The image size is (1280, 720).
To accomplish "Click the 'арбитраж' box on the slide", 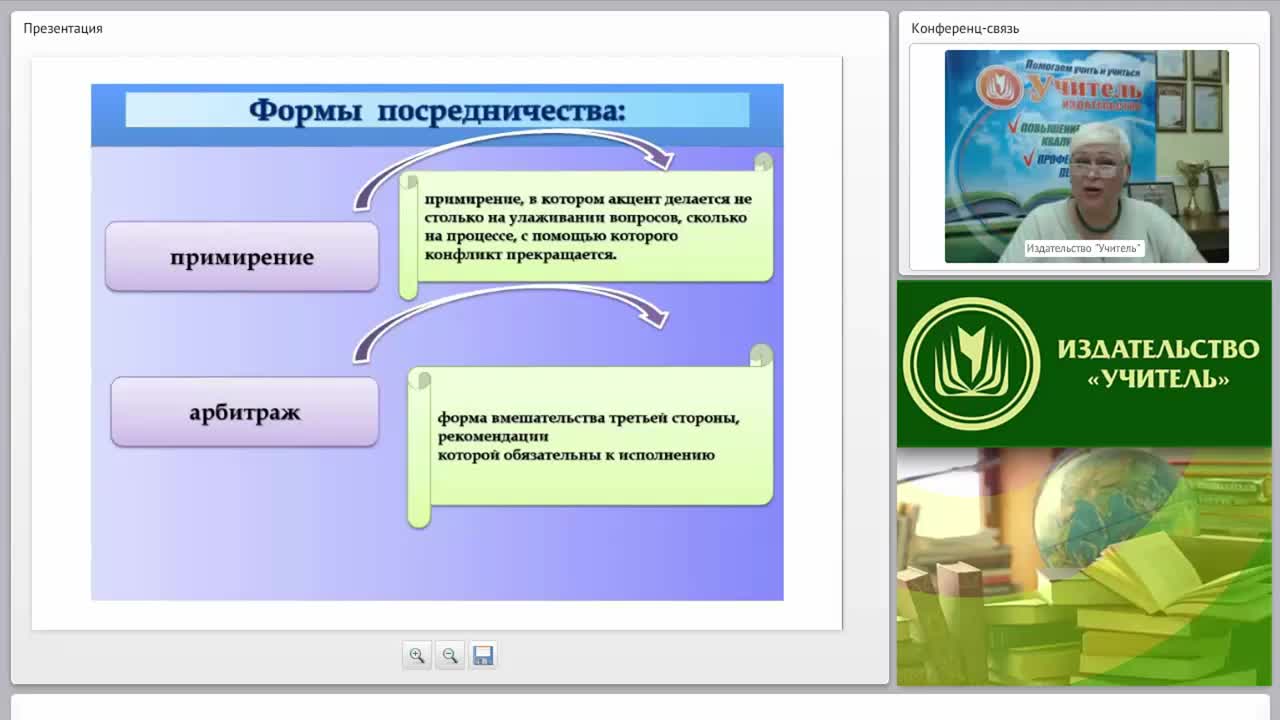I will [x=245, y=412].
